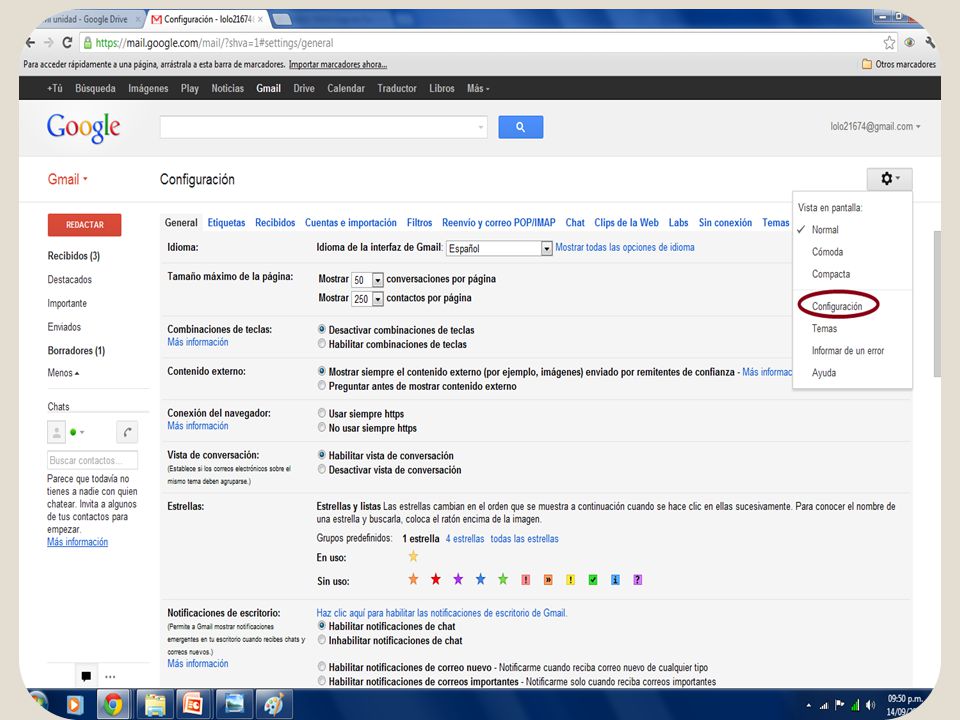Open Mostrar todas las opciones de idioma
Image resolution: width=960 pixels, height=720 pixels.
[624, 247]
